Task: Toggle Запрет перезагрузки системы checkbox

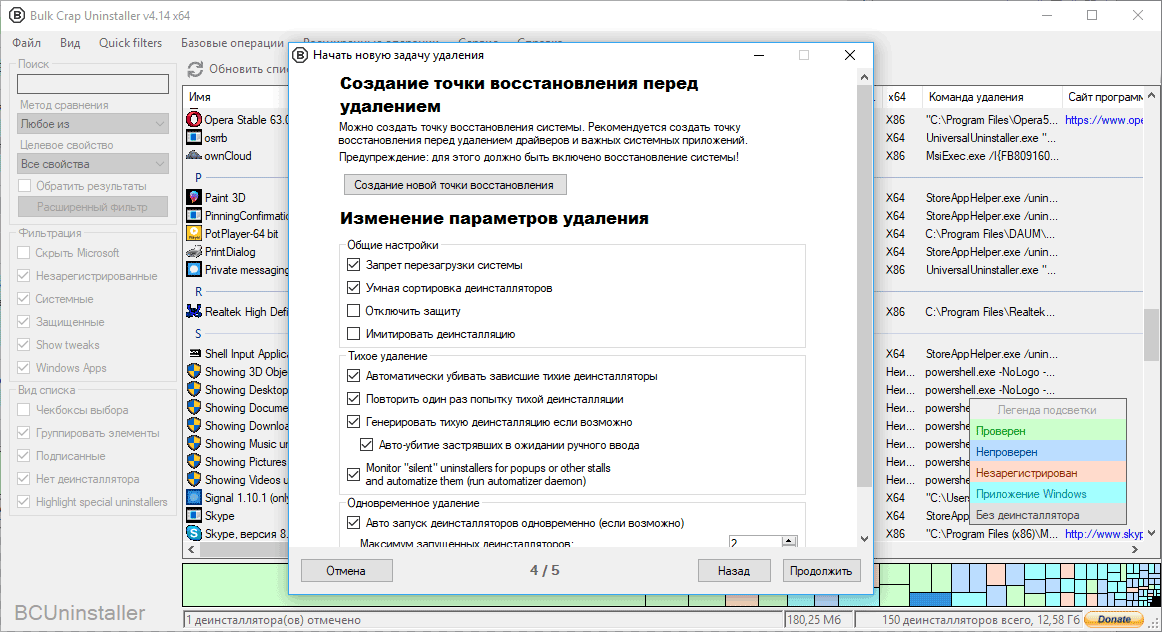Action: coord(353,265)
